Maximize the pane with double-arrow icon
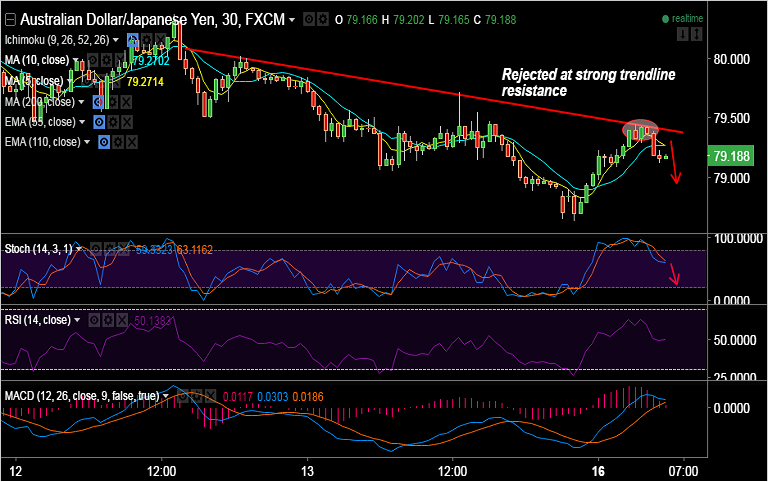This screenshot has width=768, height=482. (696, 34)
